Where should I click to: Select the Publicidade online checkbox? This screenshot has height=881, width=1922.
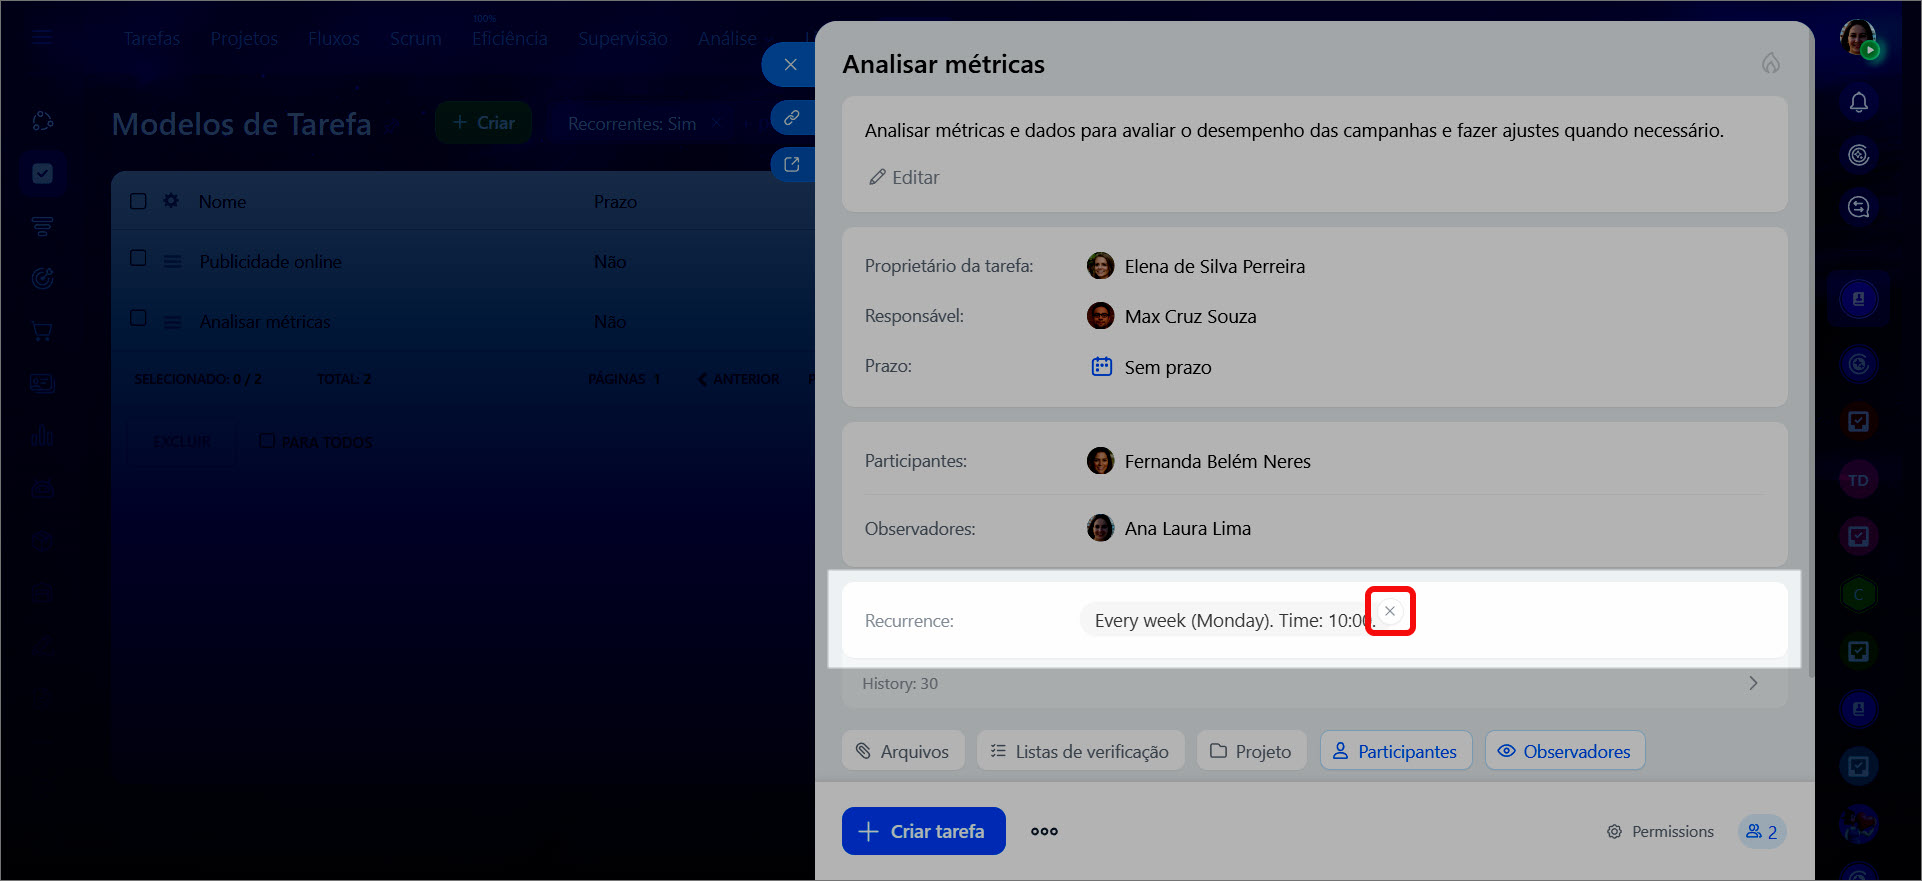tap(139, 259)
